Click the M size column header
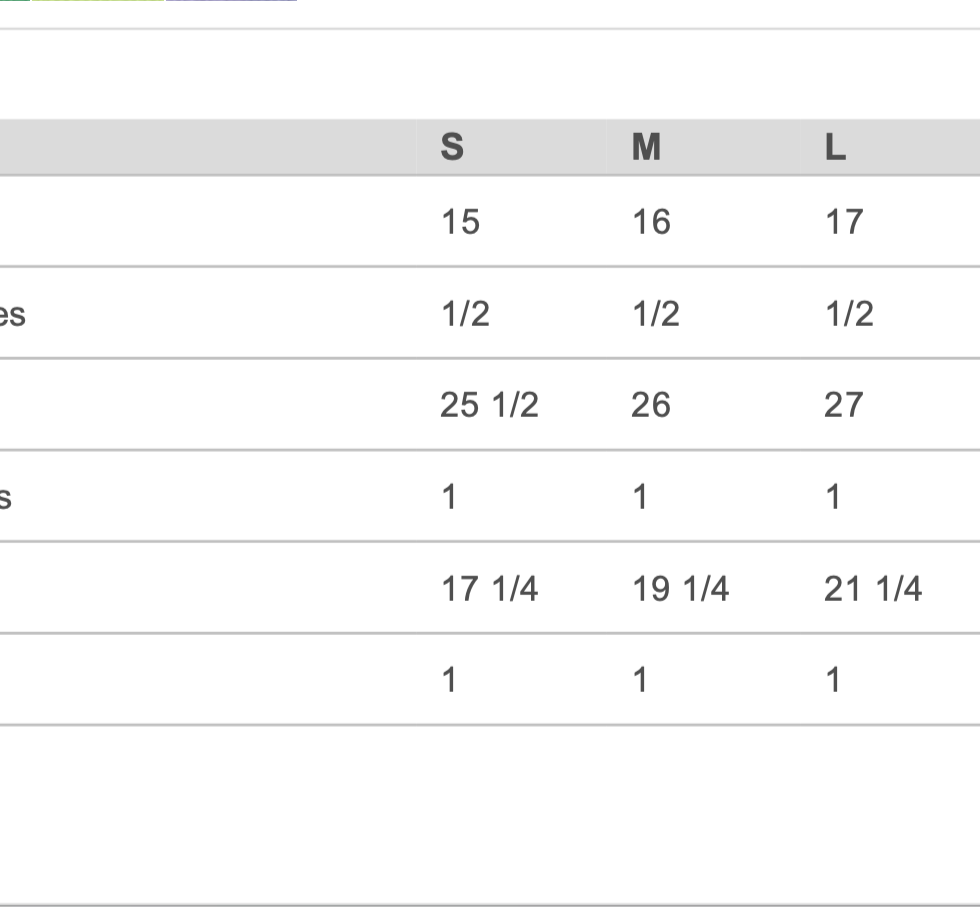The width and height of the screenshot is (980, 907). coord(646,147)
